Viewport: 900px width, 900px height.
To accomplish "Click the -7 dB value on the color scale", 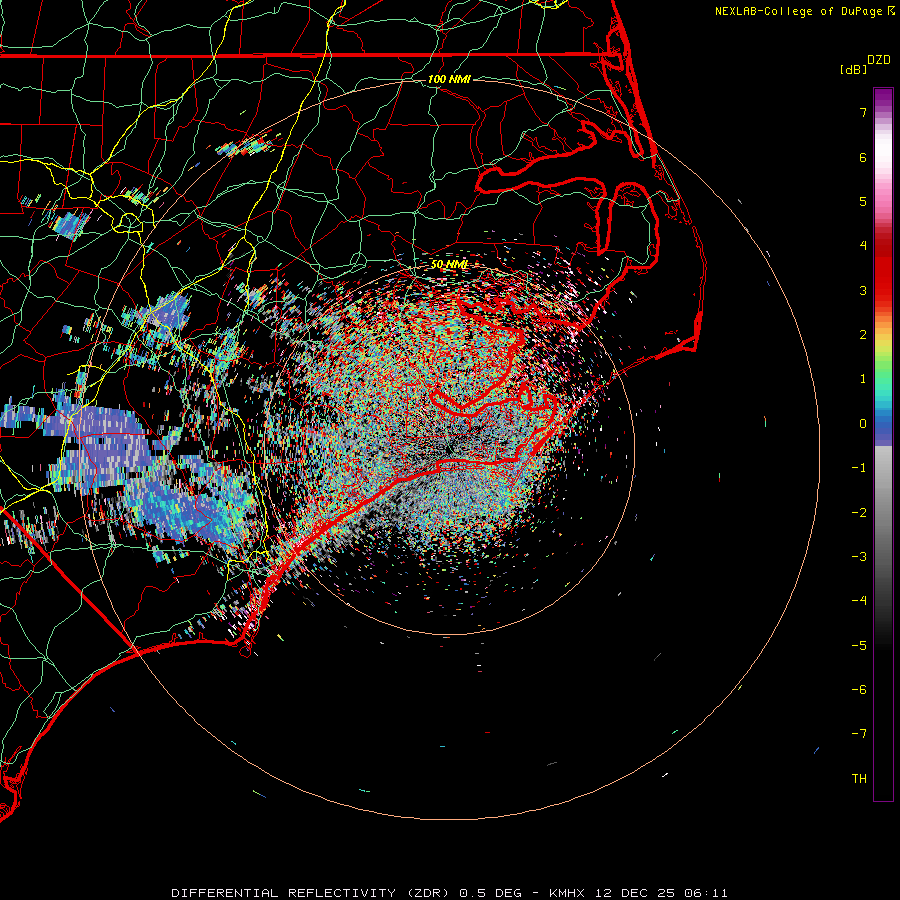I will pyautogui.click(x=859, y=734).
